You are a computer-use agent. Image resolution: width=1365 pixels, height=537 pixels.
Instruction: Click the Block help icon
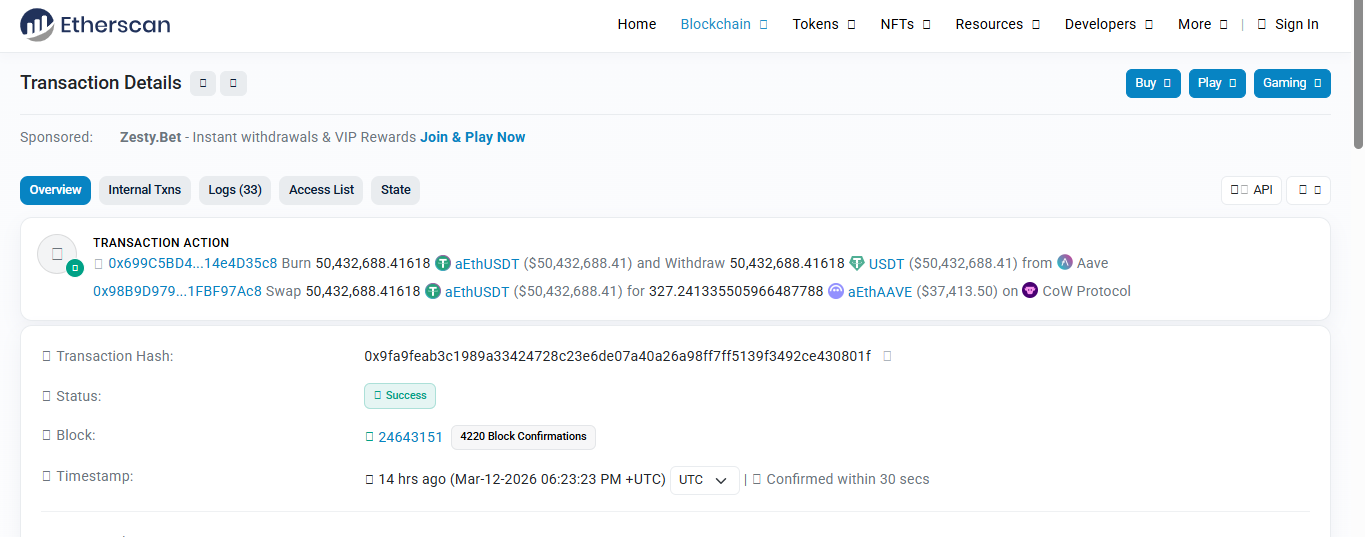coord(46,436)
